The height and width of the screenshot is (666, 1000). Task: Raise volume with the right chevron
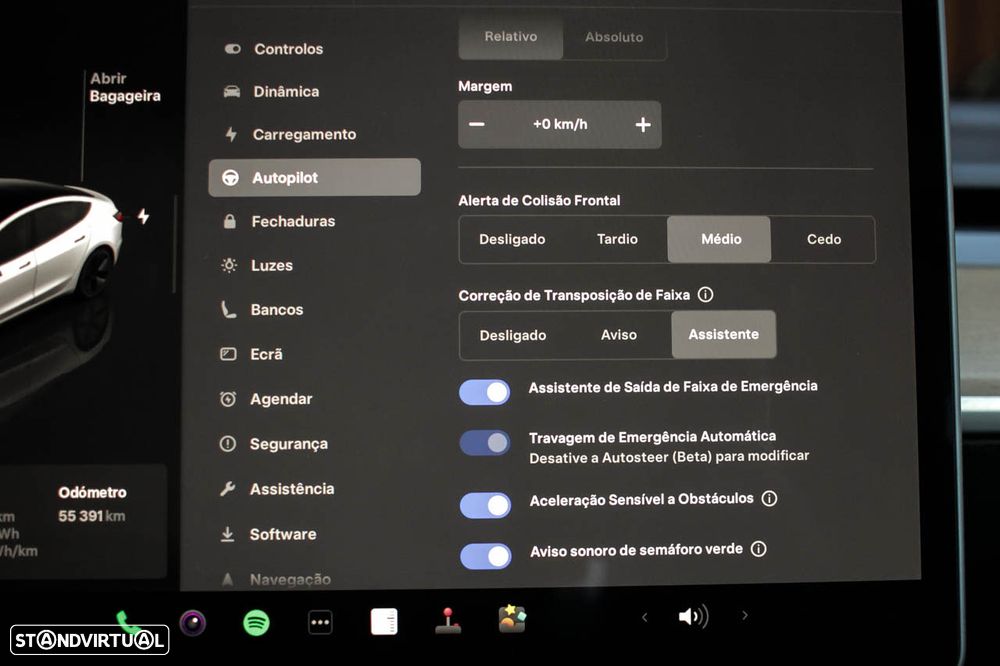[x=744, y=616]
